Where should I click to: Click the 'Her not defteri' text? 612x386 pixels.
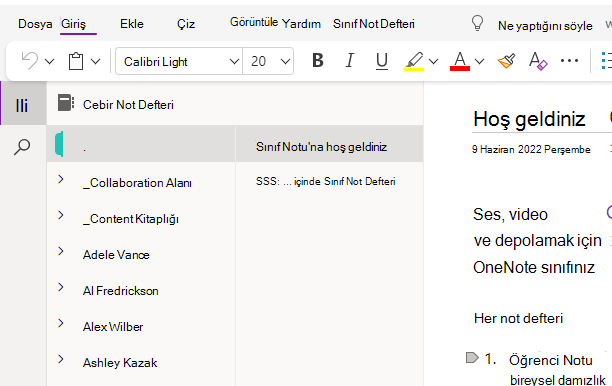pos(518,318)
